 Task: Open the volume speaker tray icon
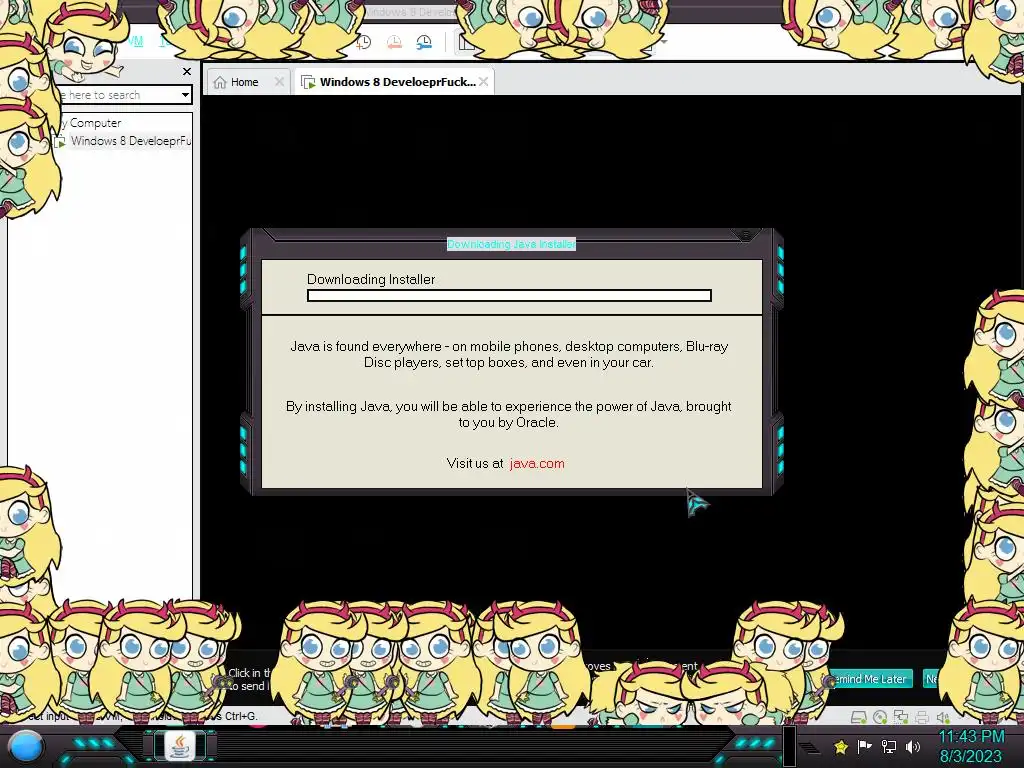(x=913, y=746)
